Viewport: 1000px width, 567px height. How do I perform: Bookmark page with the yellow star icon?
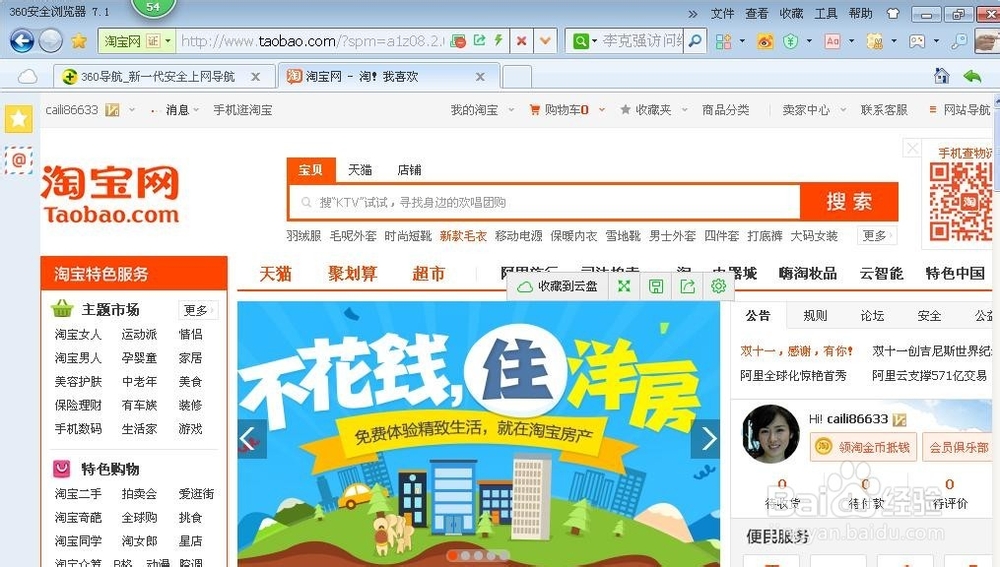79,41
